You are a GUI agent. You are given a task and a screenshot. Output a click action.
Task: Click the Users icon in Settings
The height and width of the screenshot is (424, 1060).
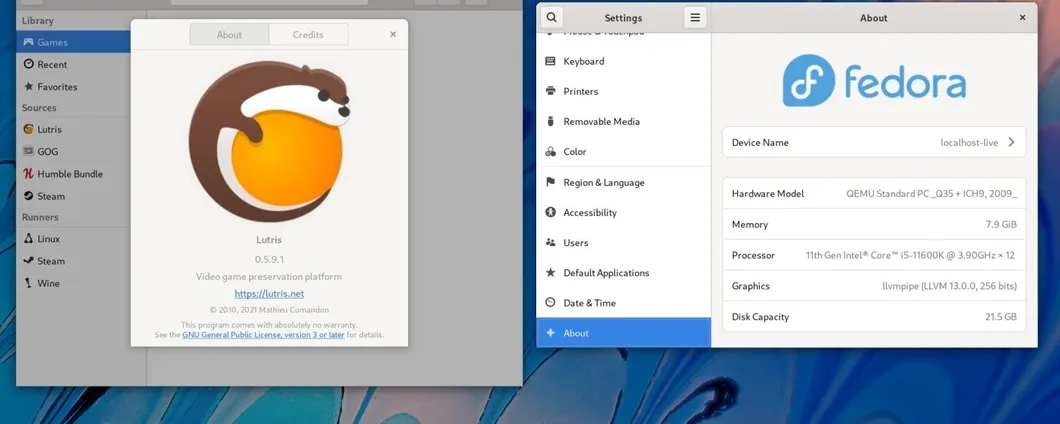pyautogui.click(x=550, y=242)
